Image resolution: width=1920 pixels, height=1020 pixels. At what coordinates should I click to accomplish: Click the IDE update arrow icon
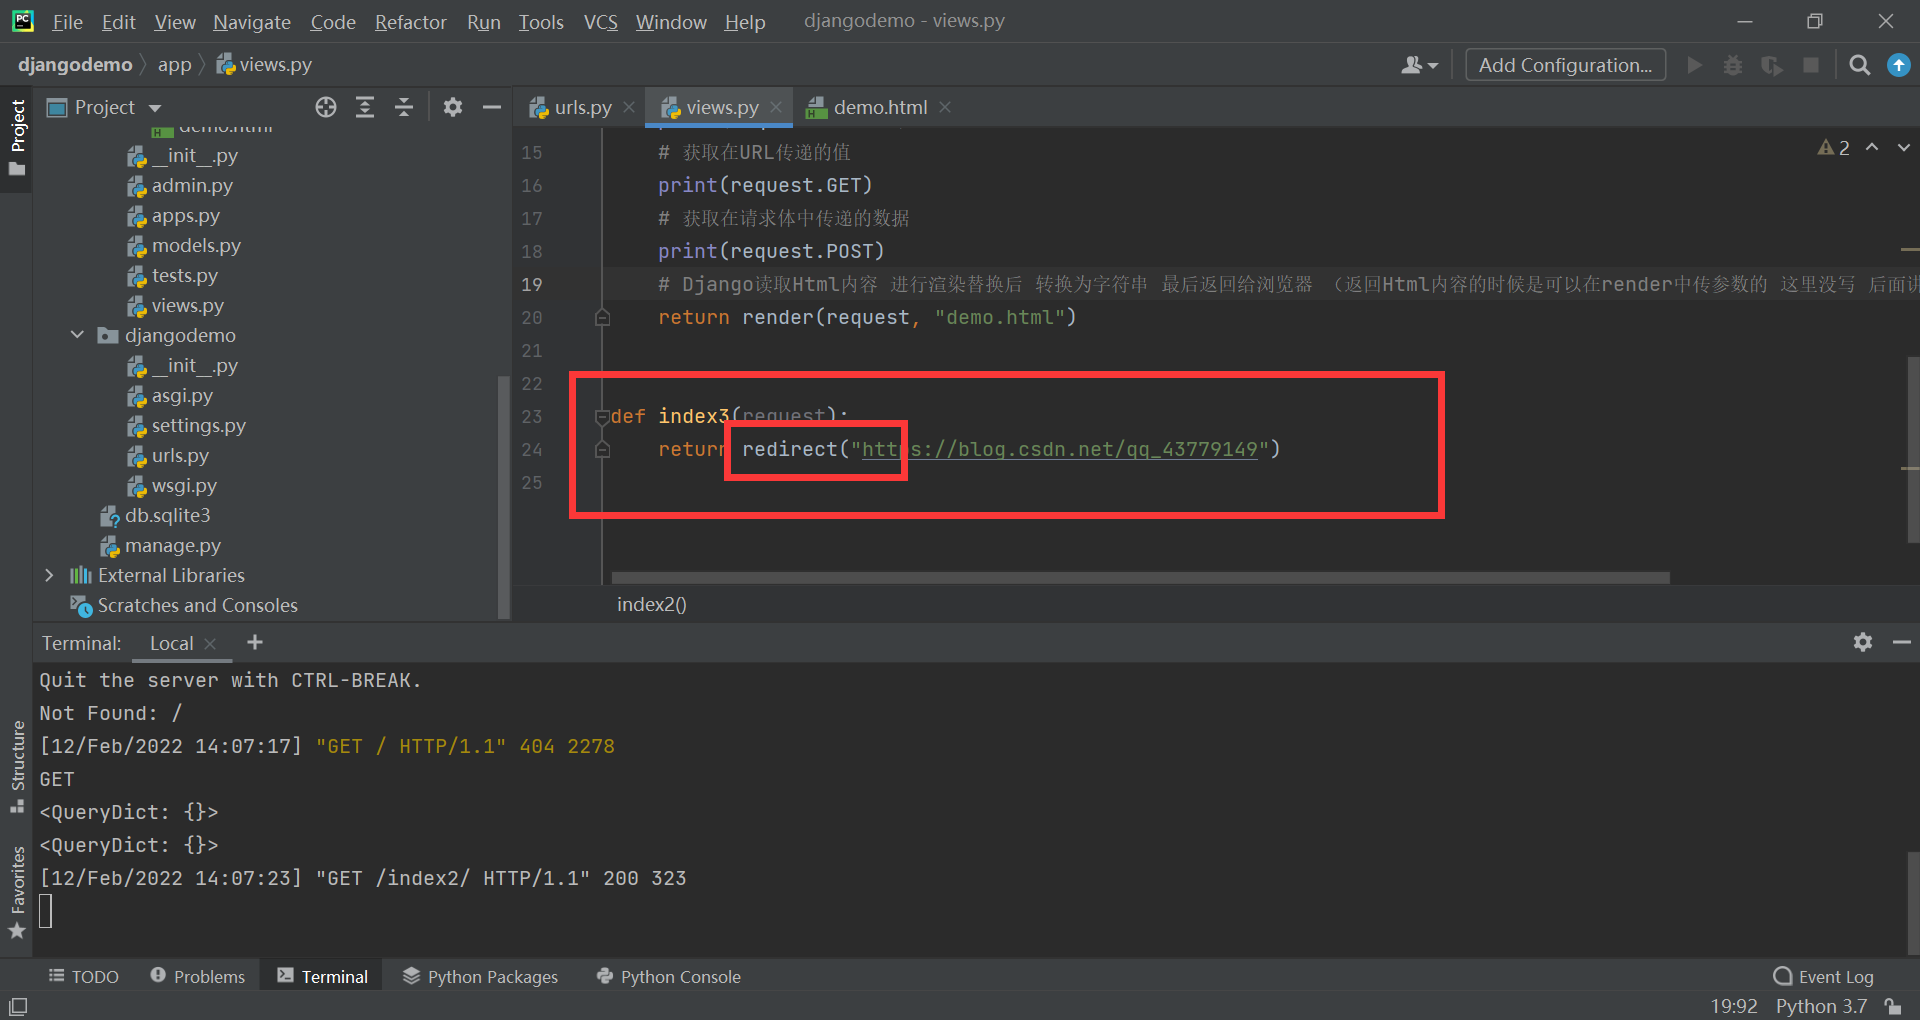click(1898, 65)
